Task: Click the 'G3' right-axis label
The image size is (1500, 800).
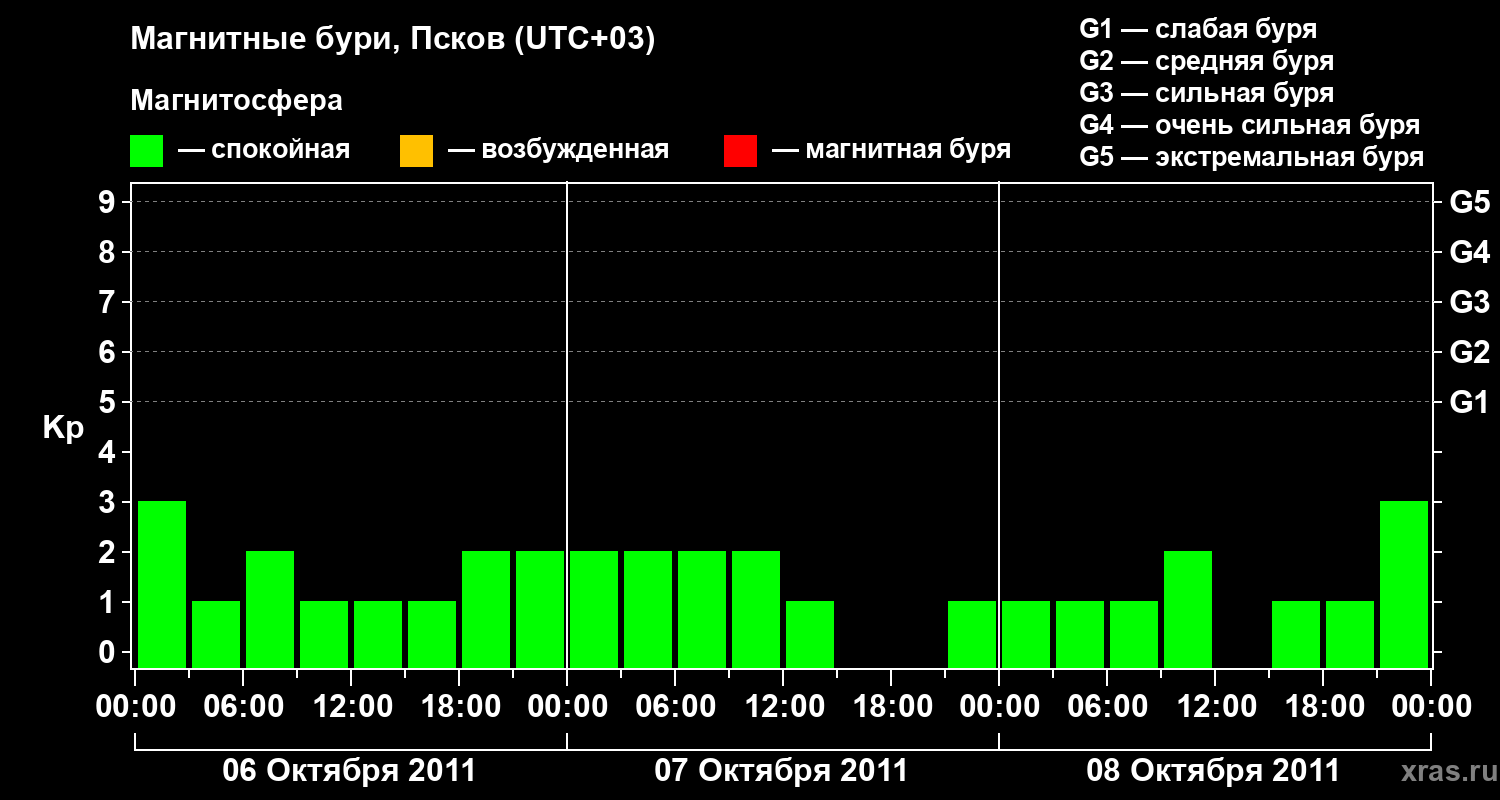Action: 1469,302
